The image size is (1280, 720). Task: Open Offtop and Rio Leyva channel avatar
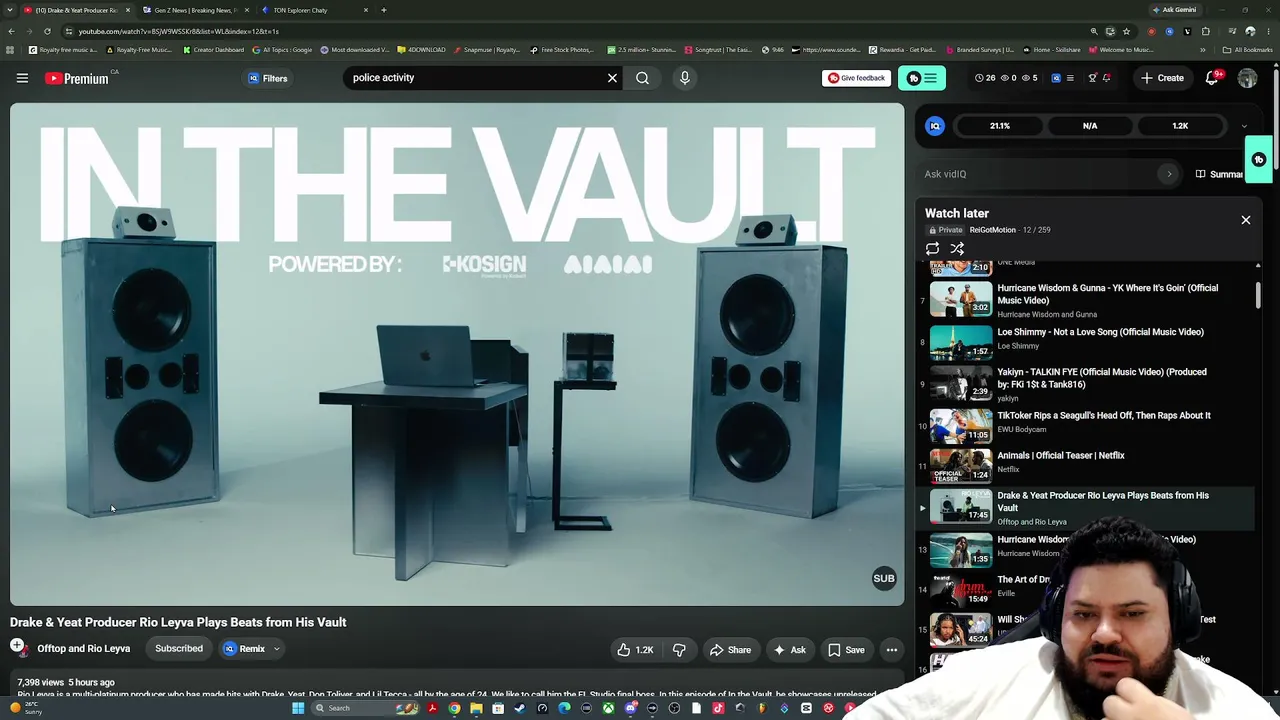pos(18,647)
